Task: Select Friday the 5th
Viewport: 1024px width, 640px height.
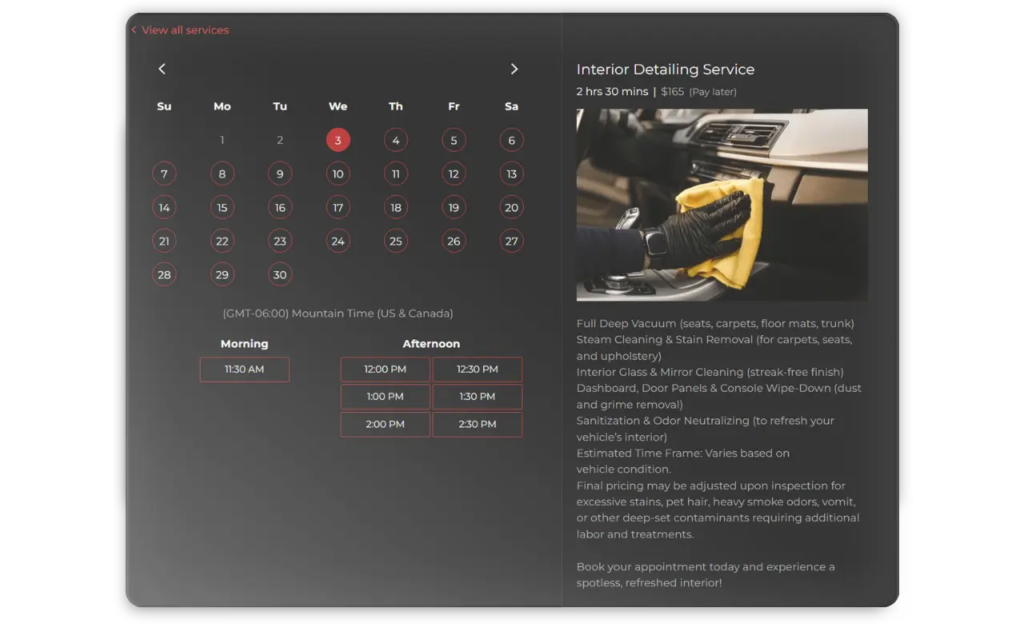Action: click(x=454, y=140)
